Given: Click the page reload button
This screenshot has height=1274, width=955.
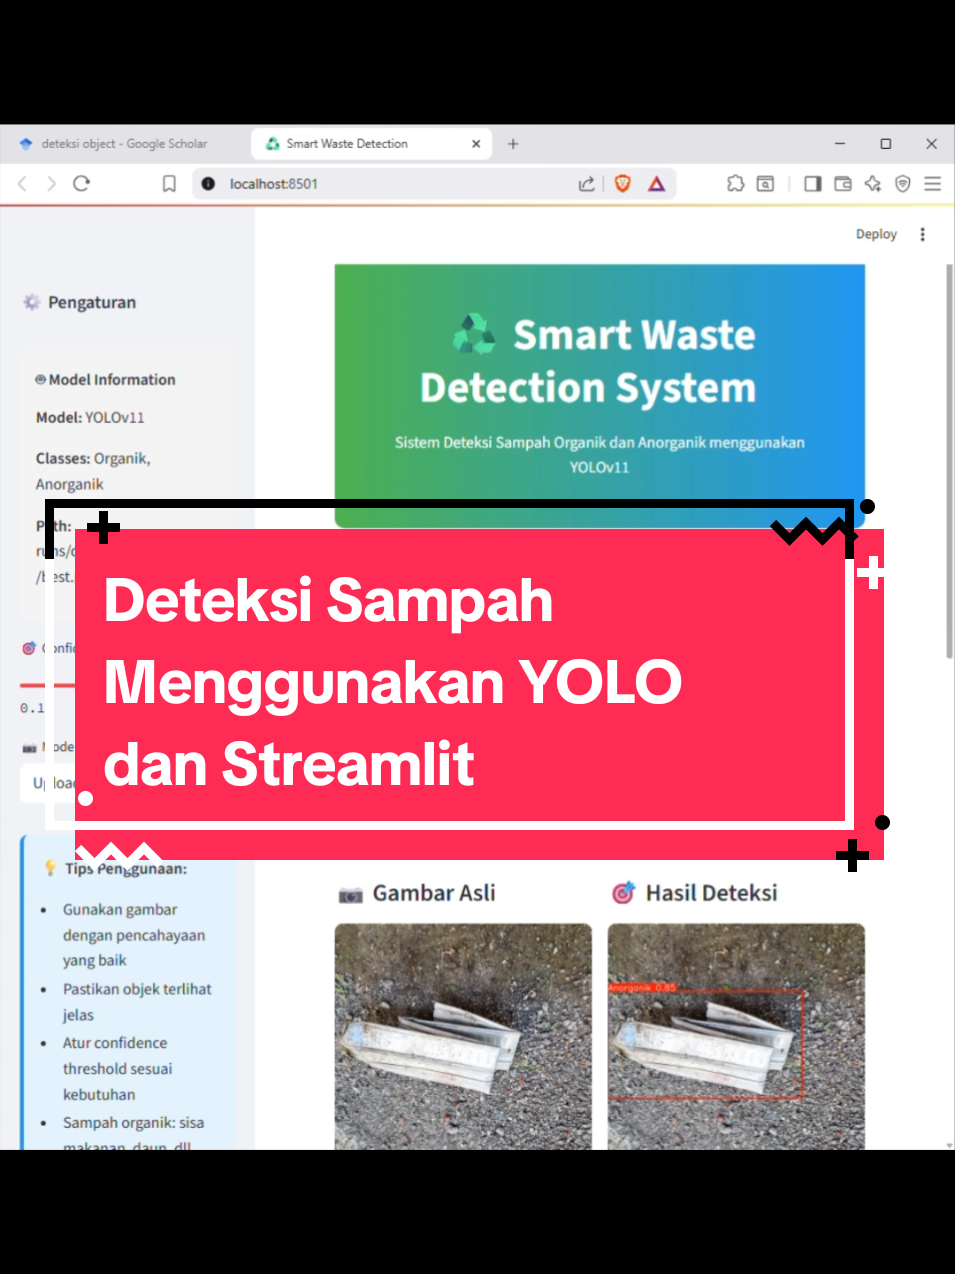Looking at the screenshot, I should tap(80, 184).
